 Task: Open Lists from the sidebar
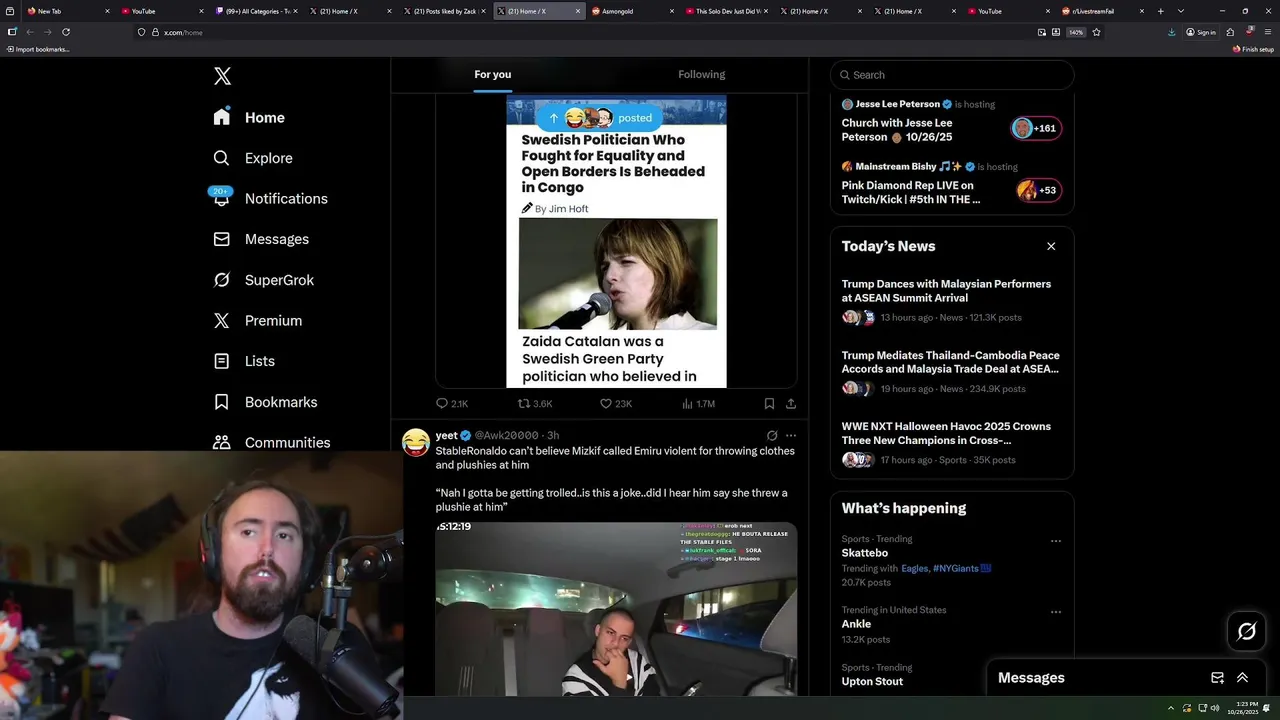(x=244, y=361)
